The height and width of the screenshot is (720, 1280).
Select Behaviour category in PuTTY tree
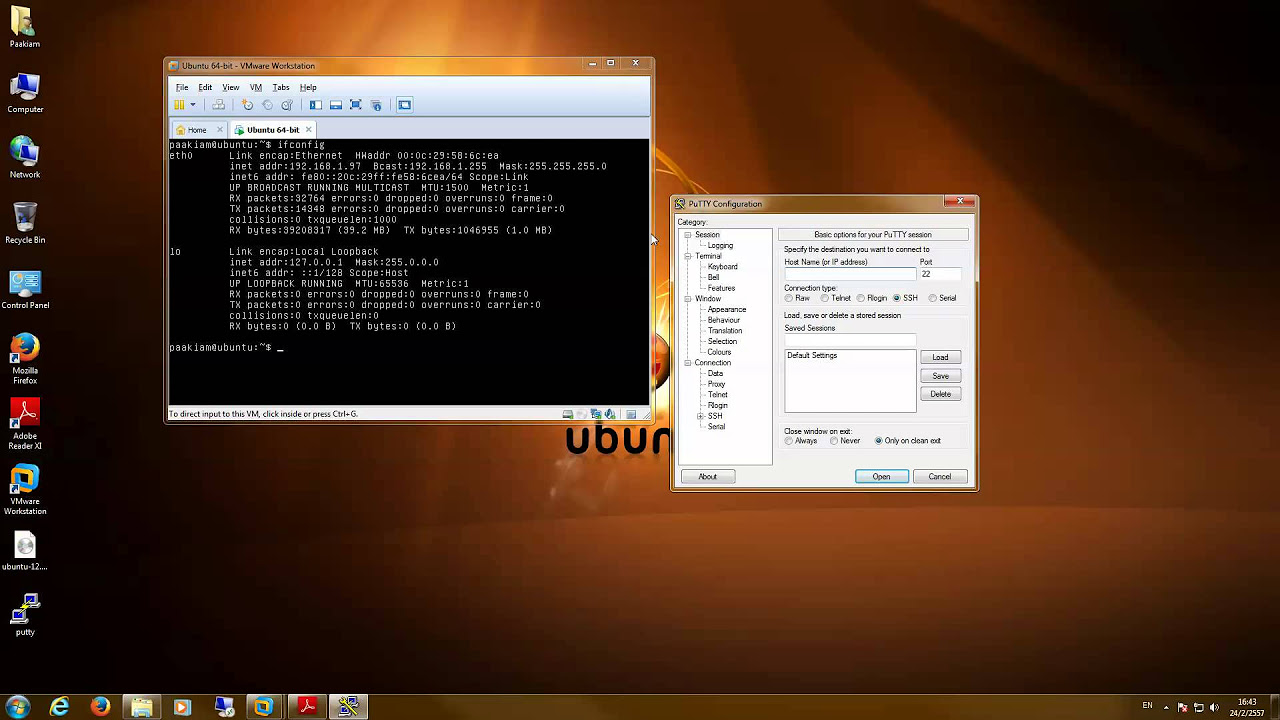pos(724,320)
